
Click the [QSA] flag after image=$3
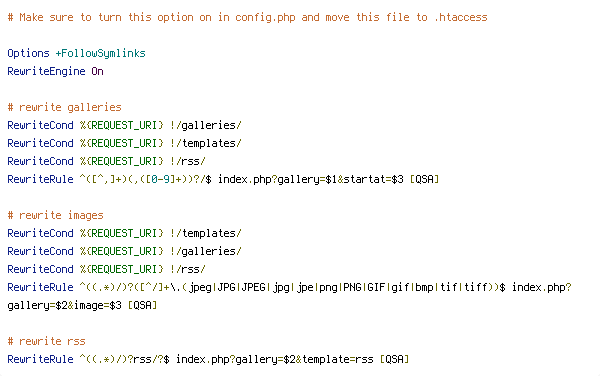(x=142, y=306)
